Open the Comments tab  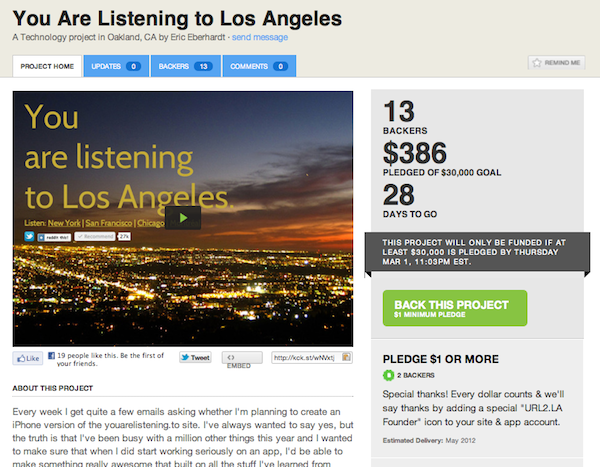tap(258, 67)
